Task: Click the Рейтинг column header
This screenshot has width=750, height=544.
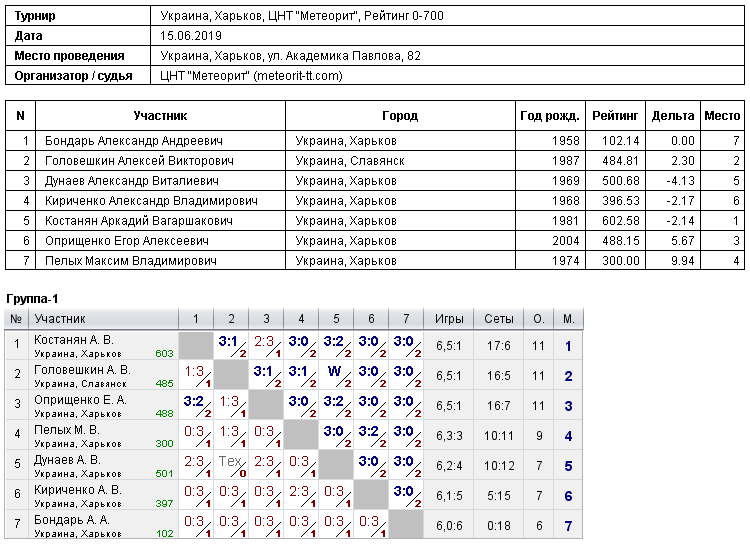Action: [x=615, y=115]
